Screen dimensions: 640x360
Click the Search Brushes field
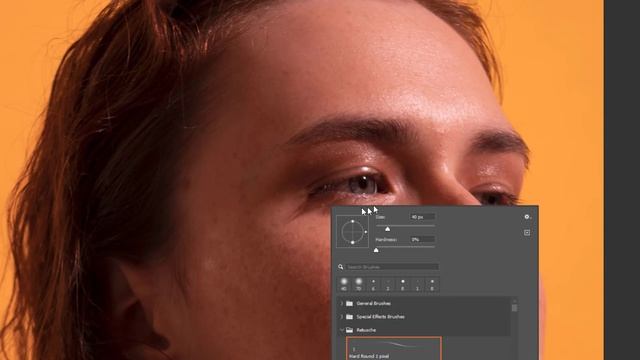pos(392,267)
